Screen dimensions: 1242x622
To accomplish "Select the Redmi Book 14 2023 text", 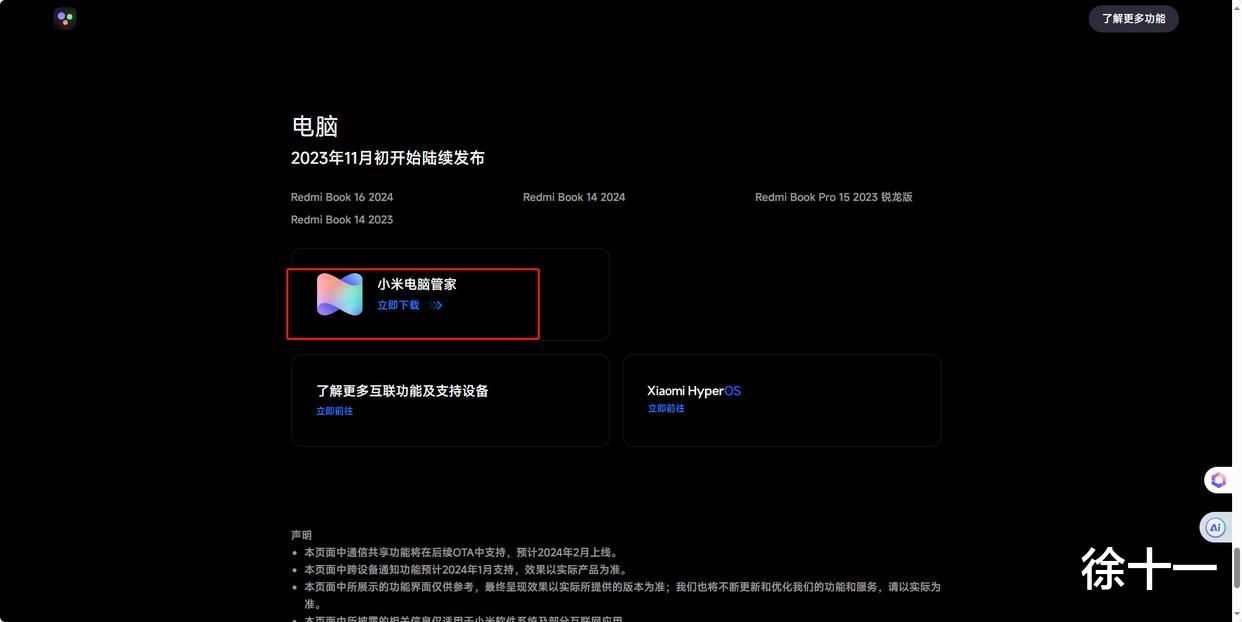I will coord(342,219).
